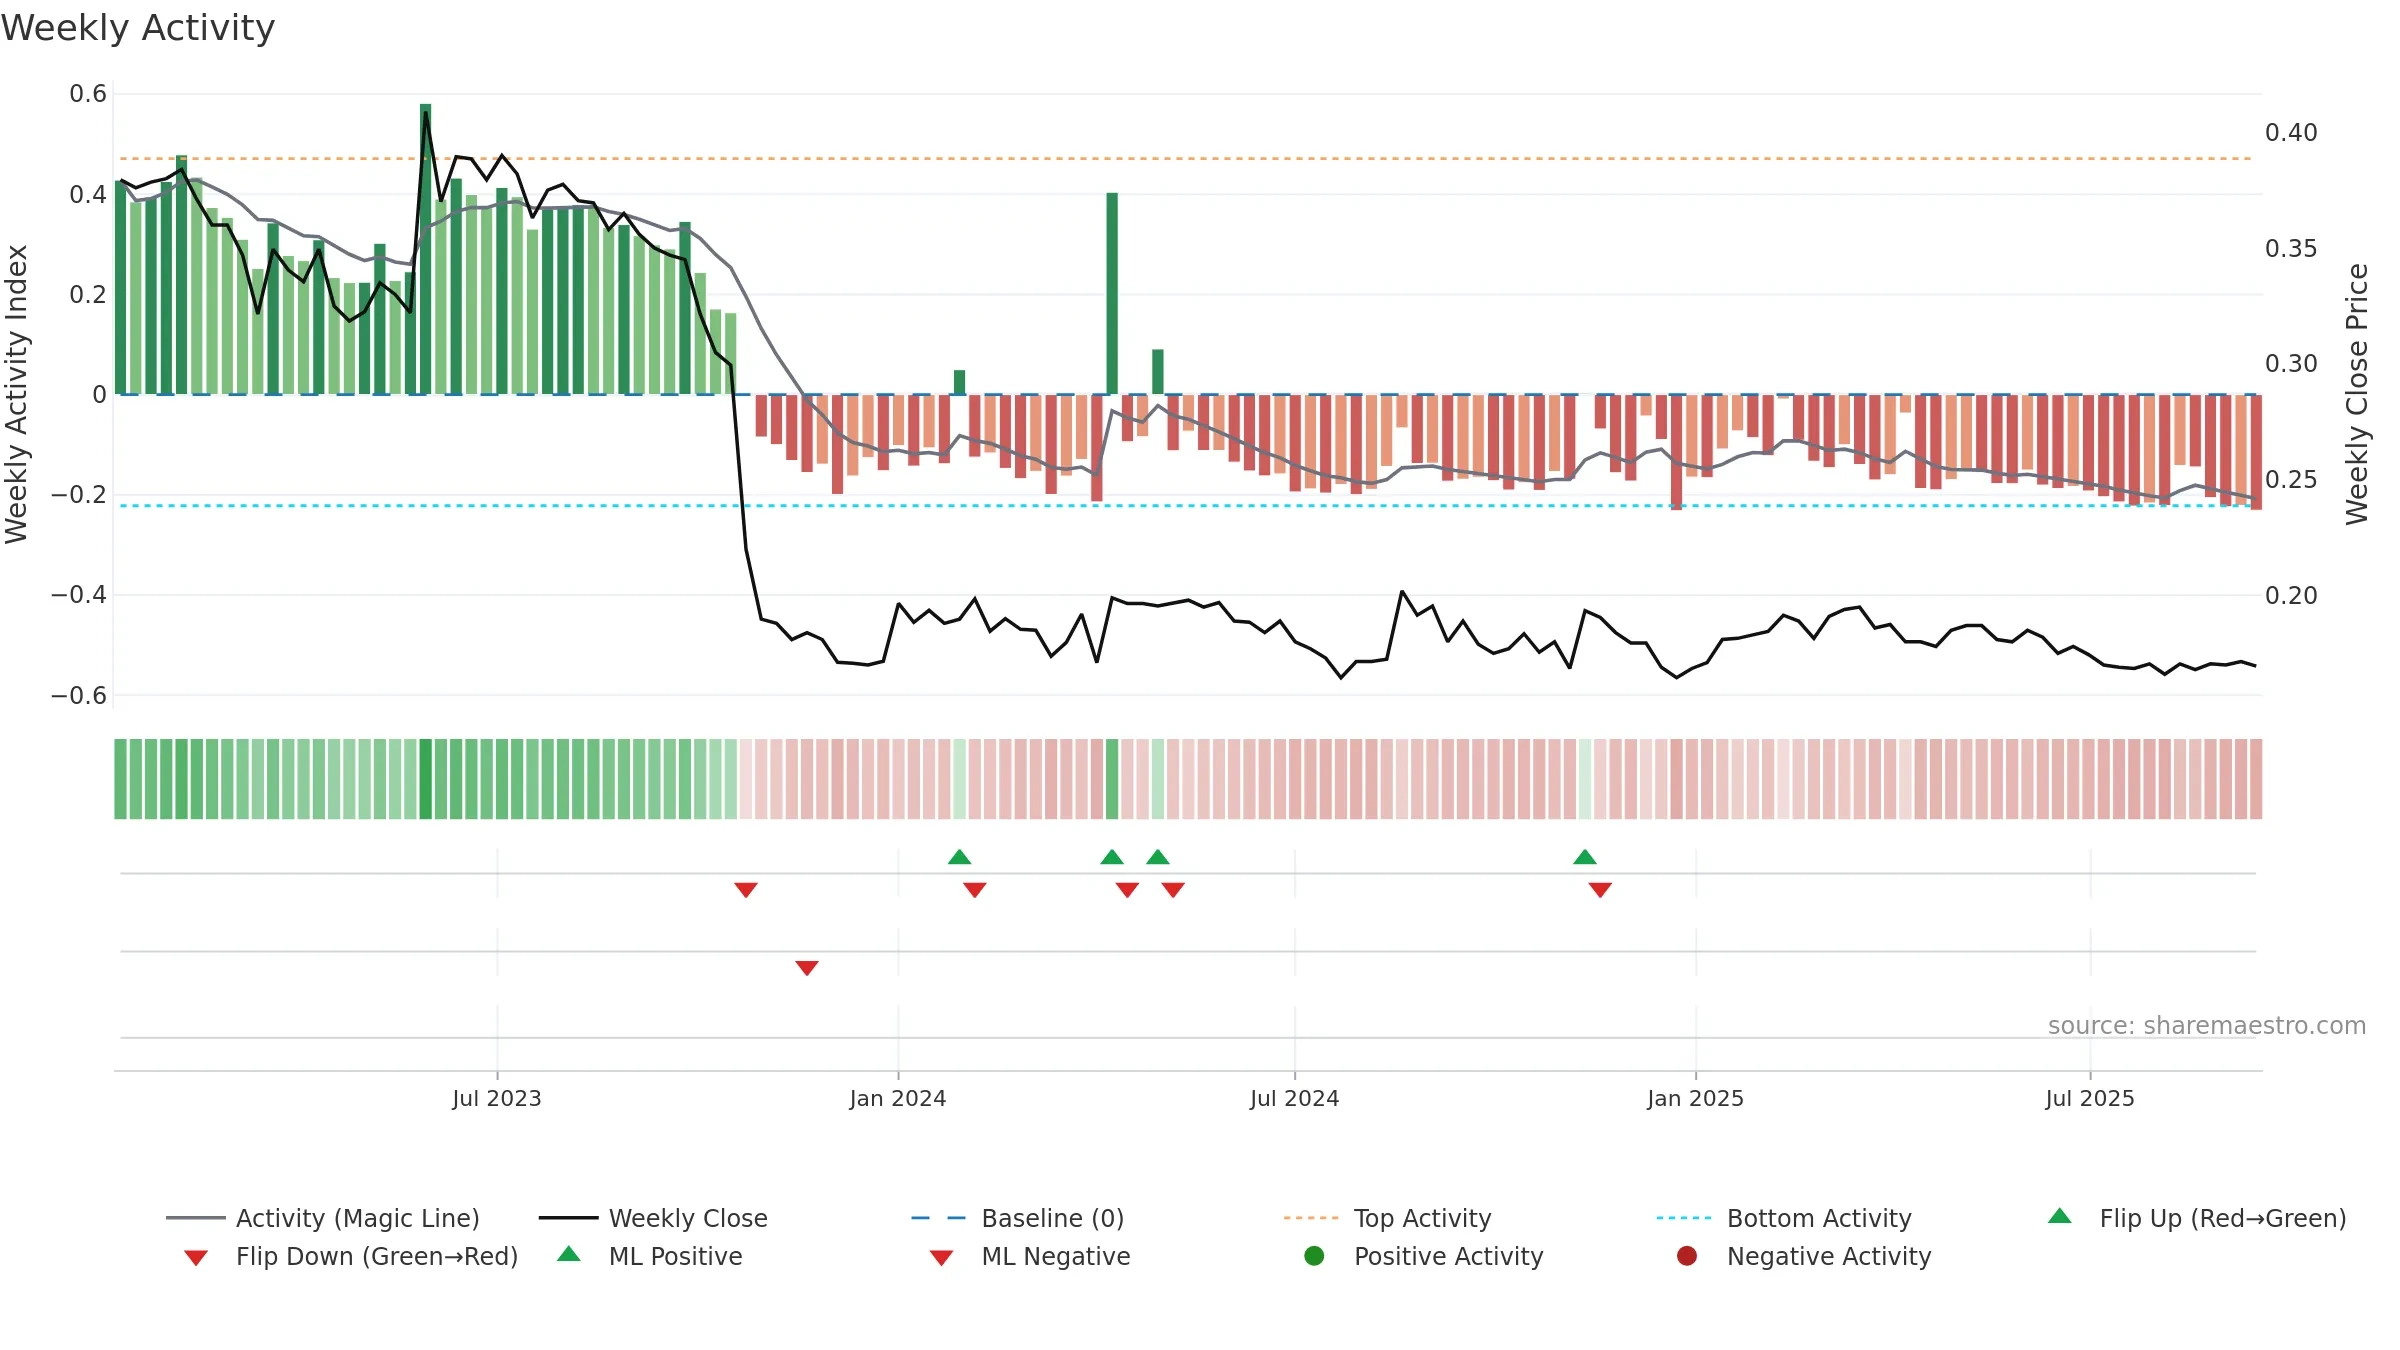Click the first flip-down red triangle before Jan 2024
Viewport: 2400px width, 1350px height.
[x=746, y=890]
